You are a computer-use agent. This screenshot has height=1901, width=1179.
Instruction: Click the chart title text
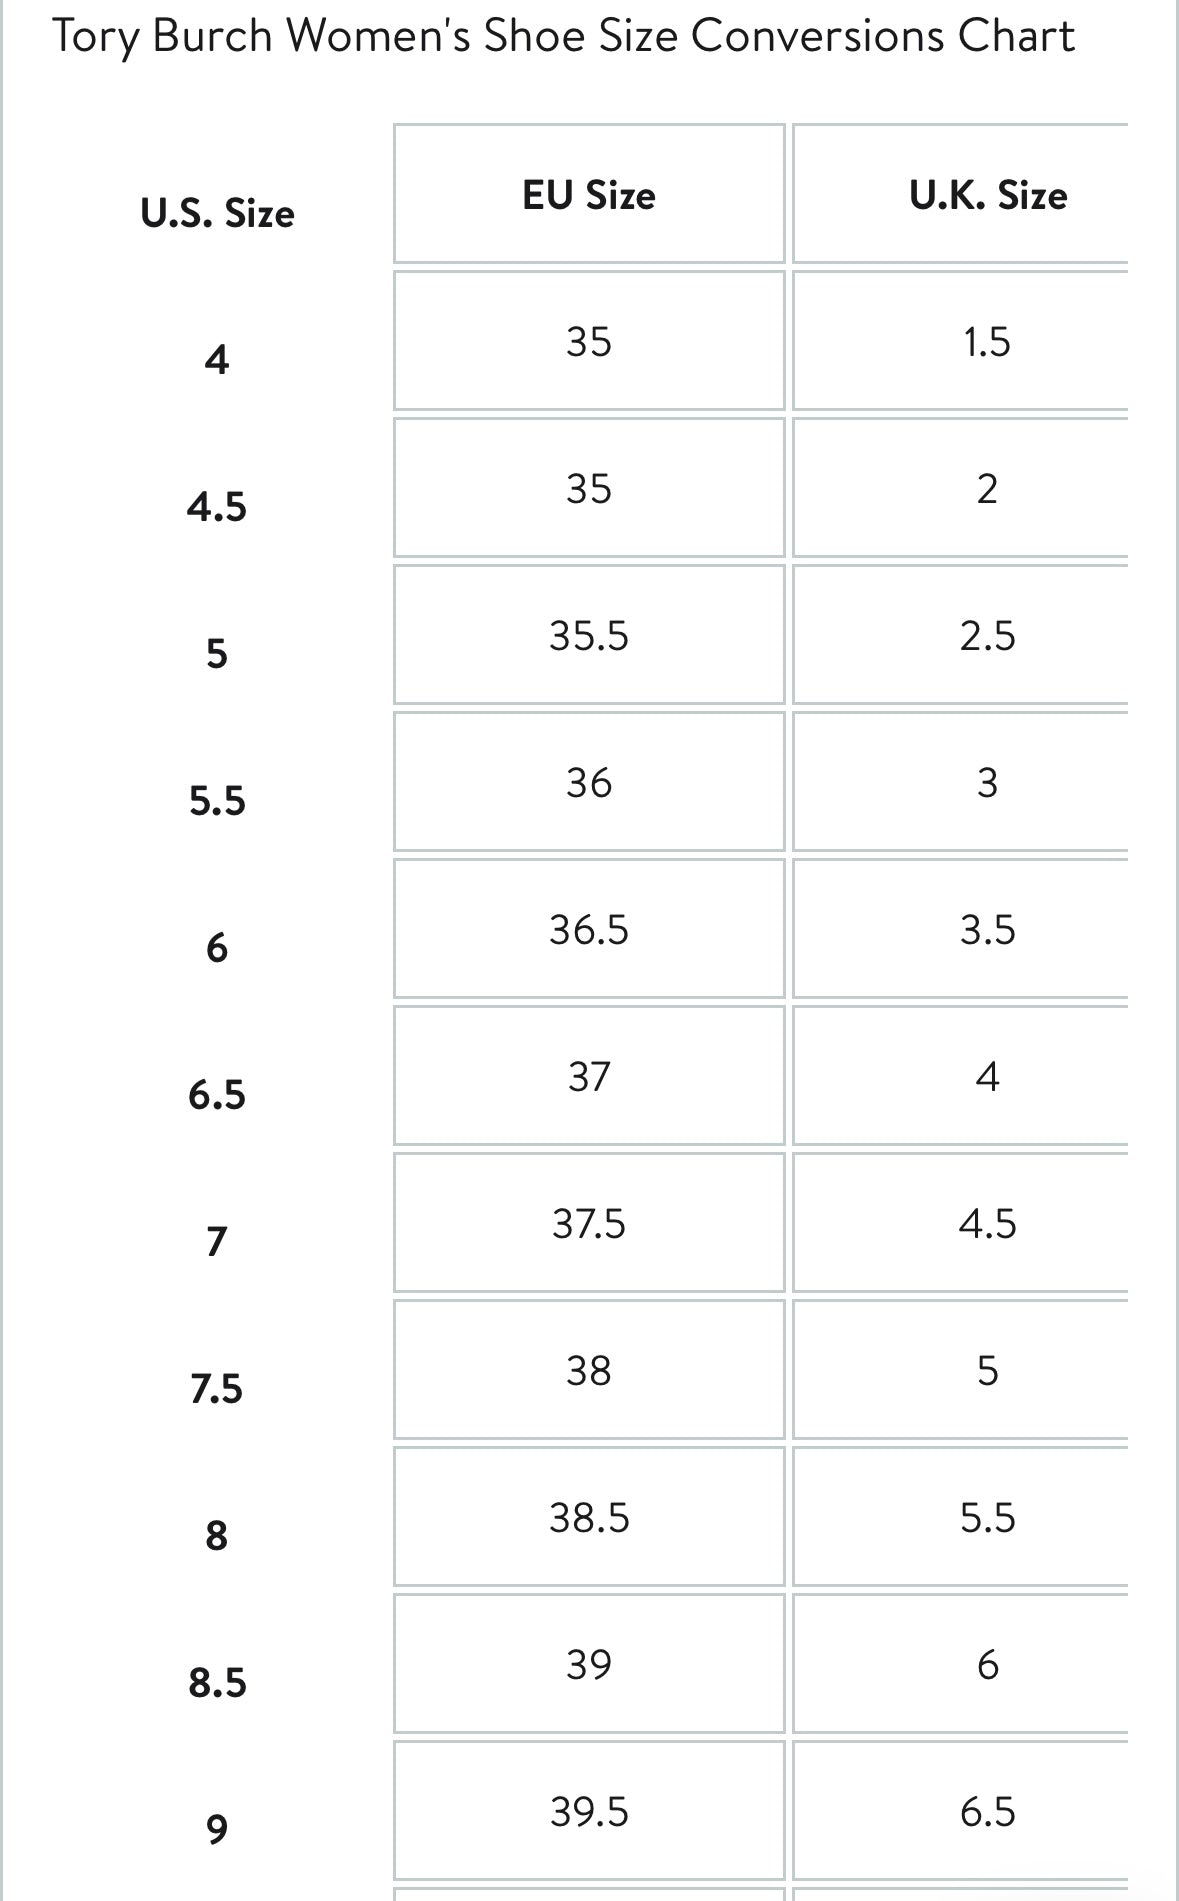[563, 37]
